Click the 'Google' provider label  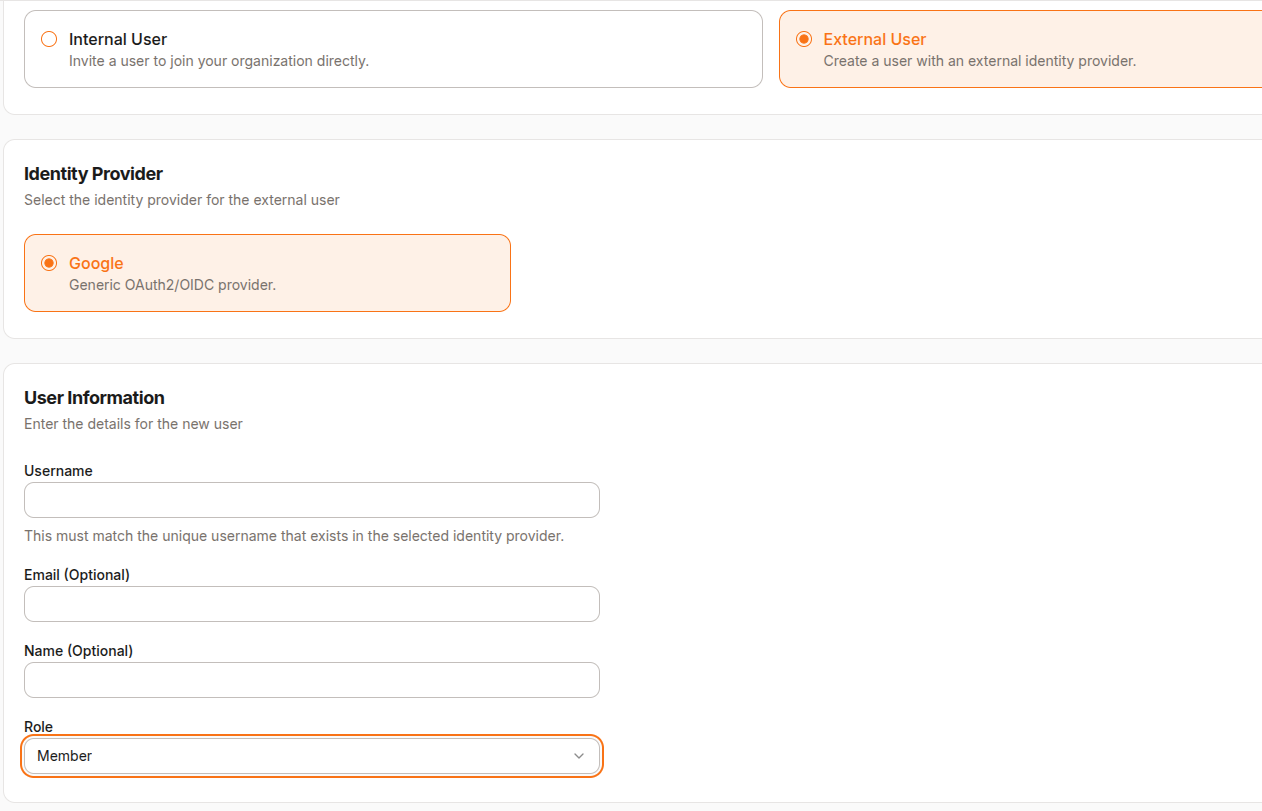[96, 263]
